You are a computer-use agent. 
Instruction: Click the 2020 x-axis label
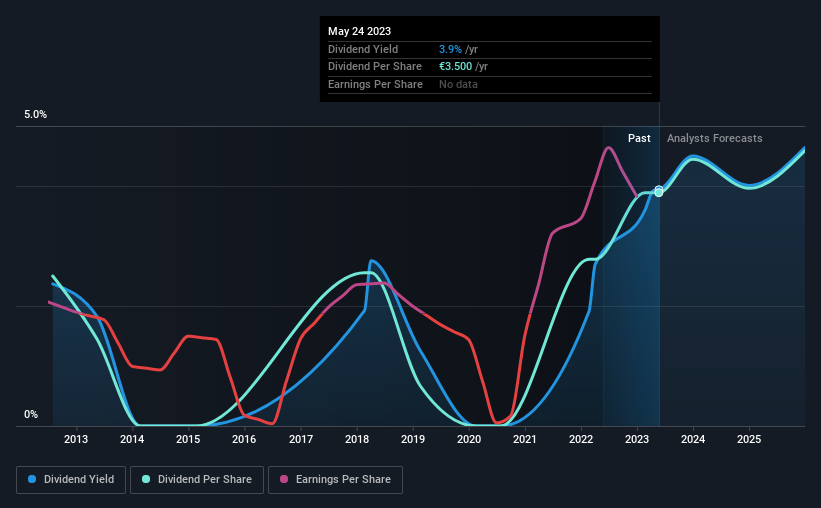point(469,439)
